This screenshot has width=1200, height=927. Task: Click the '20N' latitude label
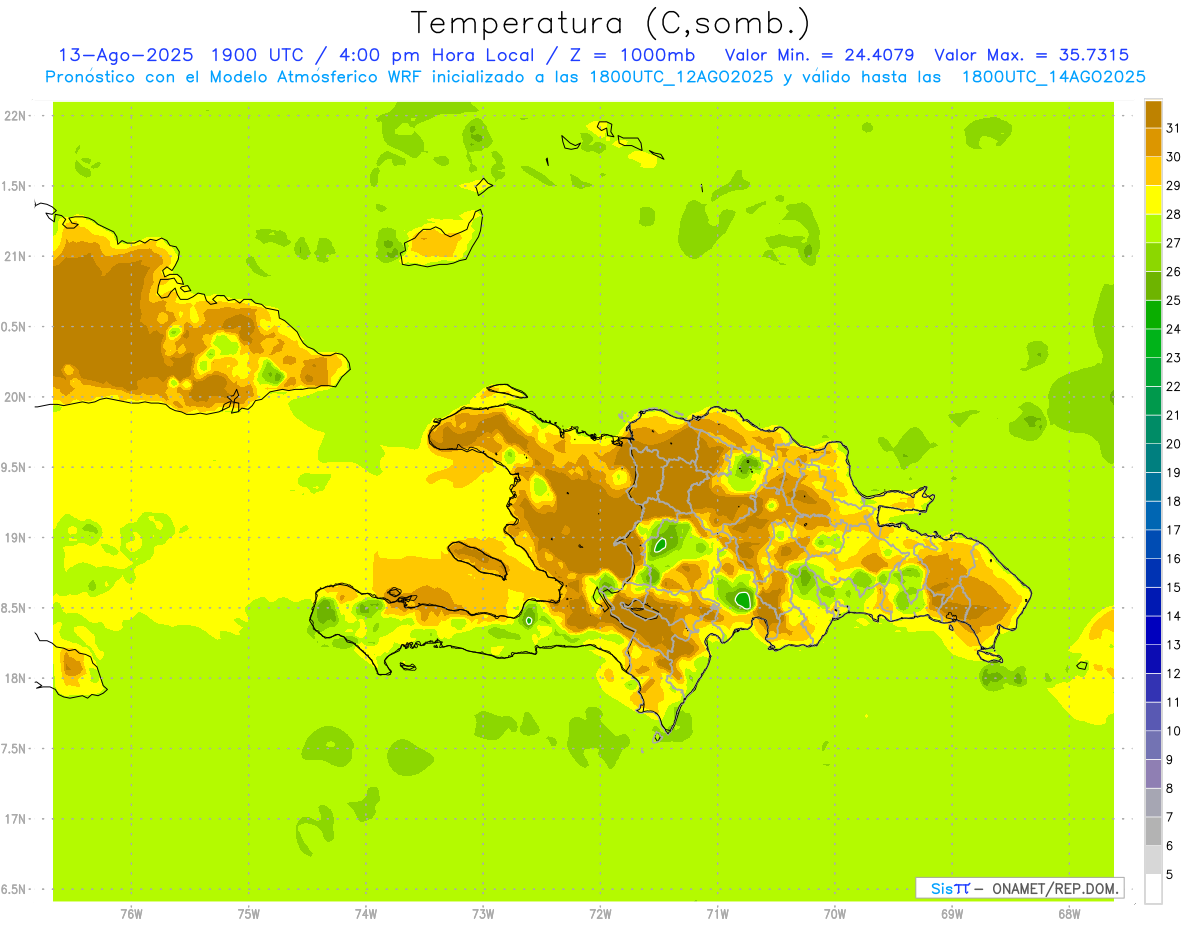coord(16,397)
